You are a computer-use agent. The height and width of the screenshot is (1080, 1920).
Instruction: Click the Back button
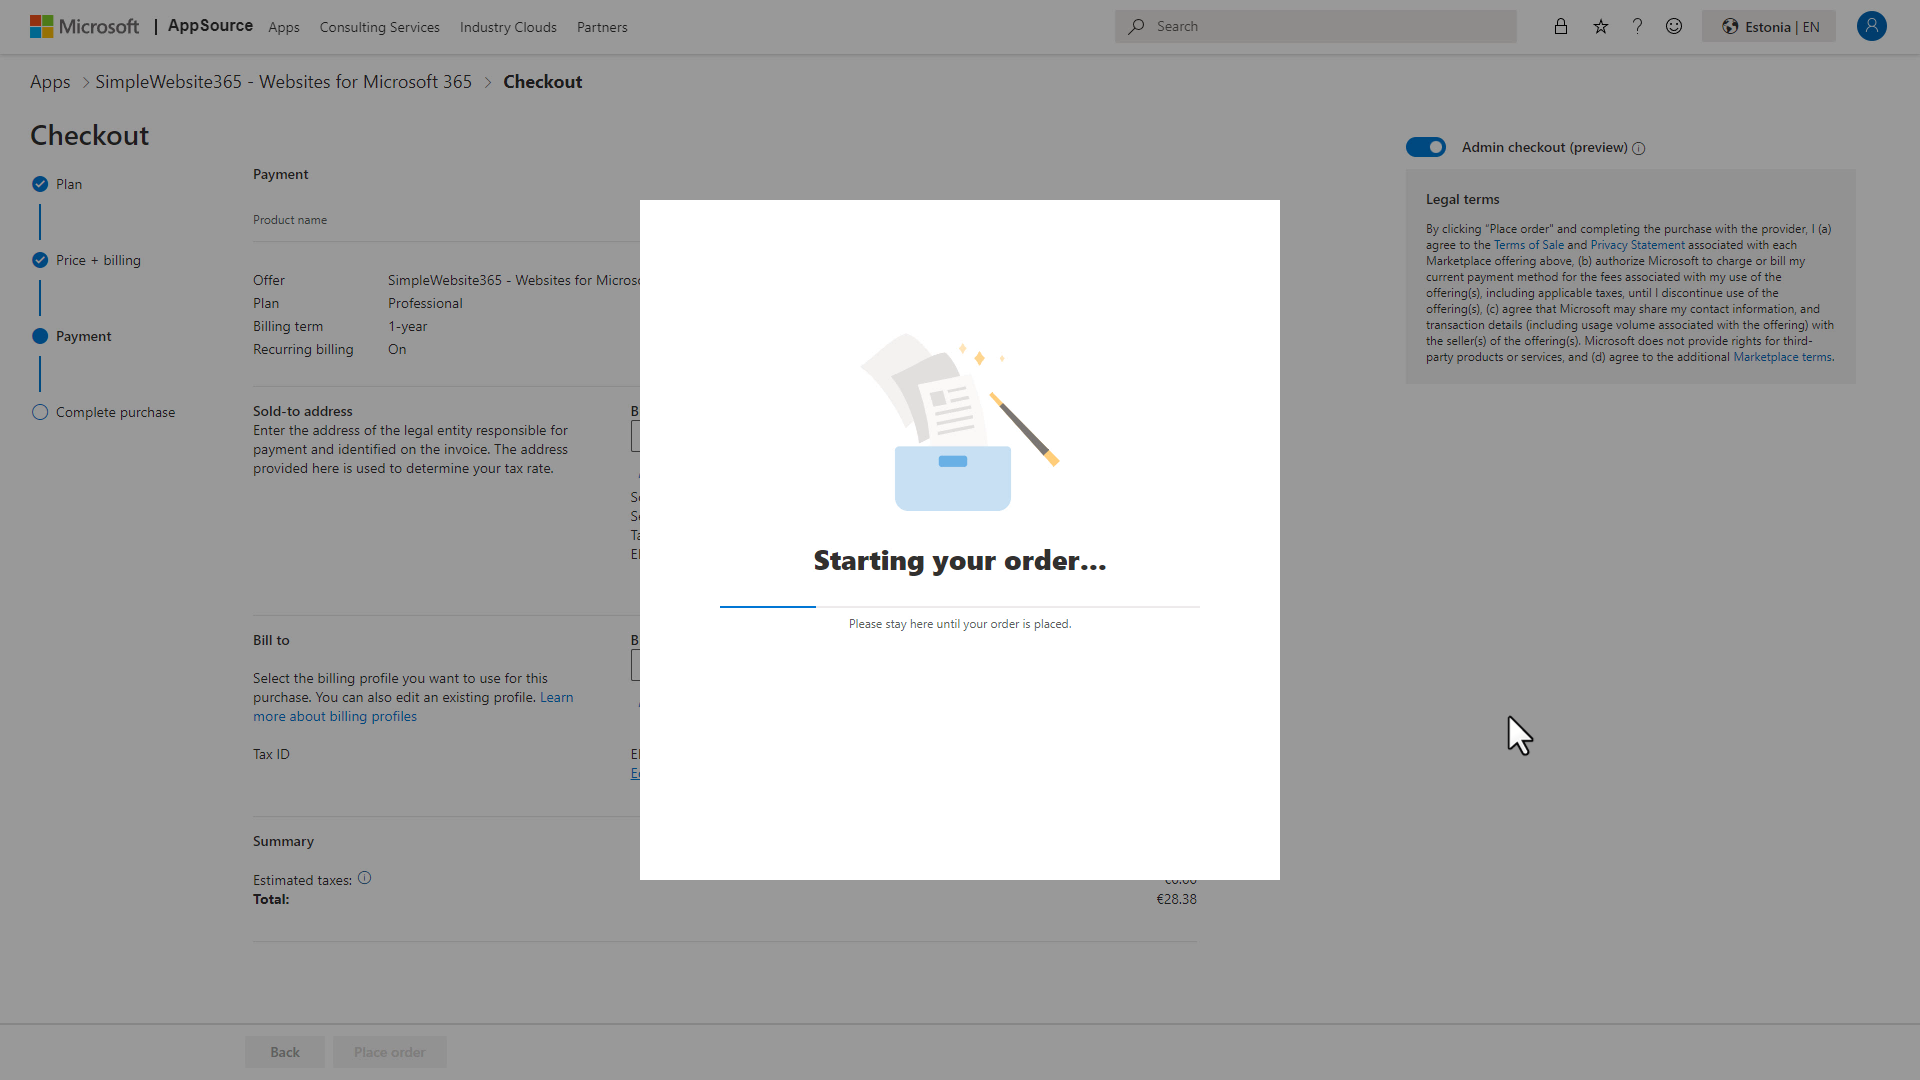285,1052
